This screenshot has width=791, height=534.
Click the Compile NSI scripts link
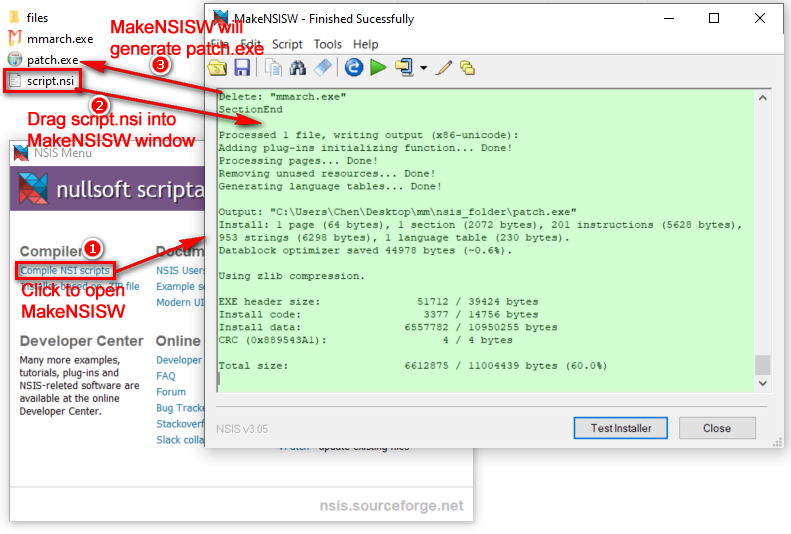tap(65, 270)
